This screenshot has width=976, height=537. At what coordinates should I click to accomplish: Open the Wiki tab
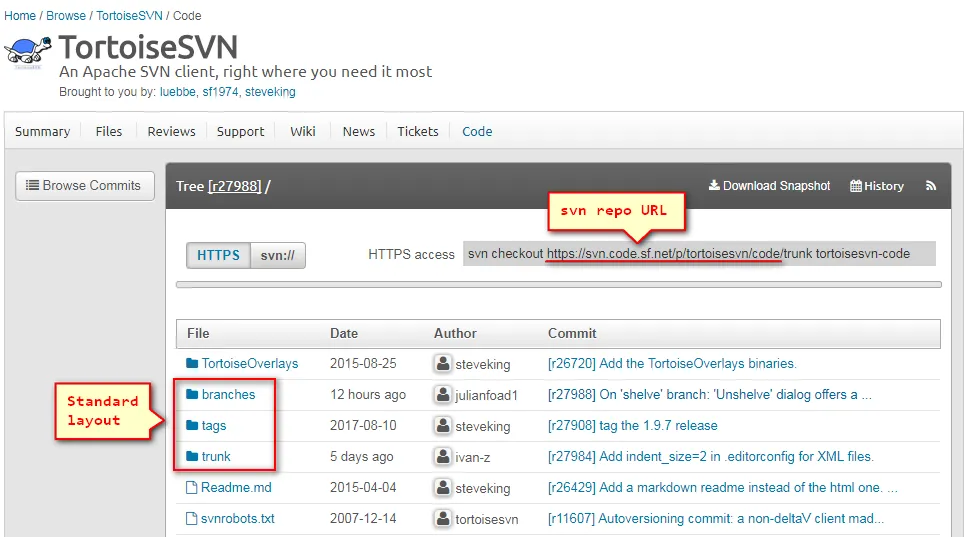click(x=303, y=131)
